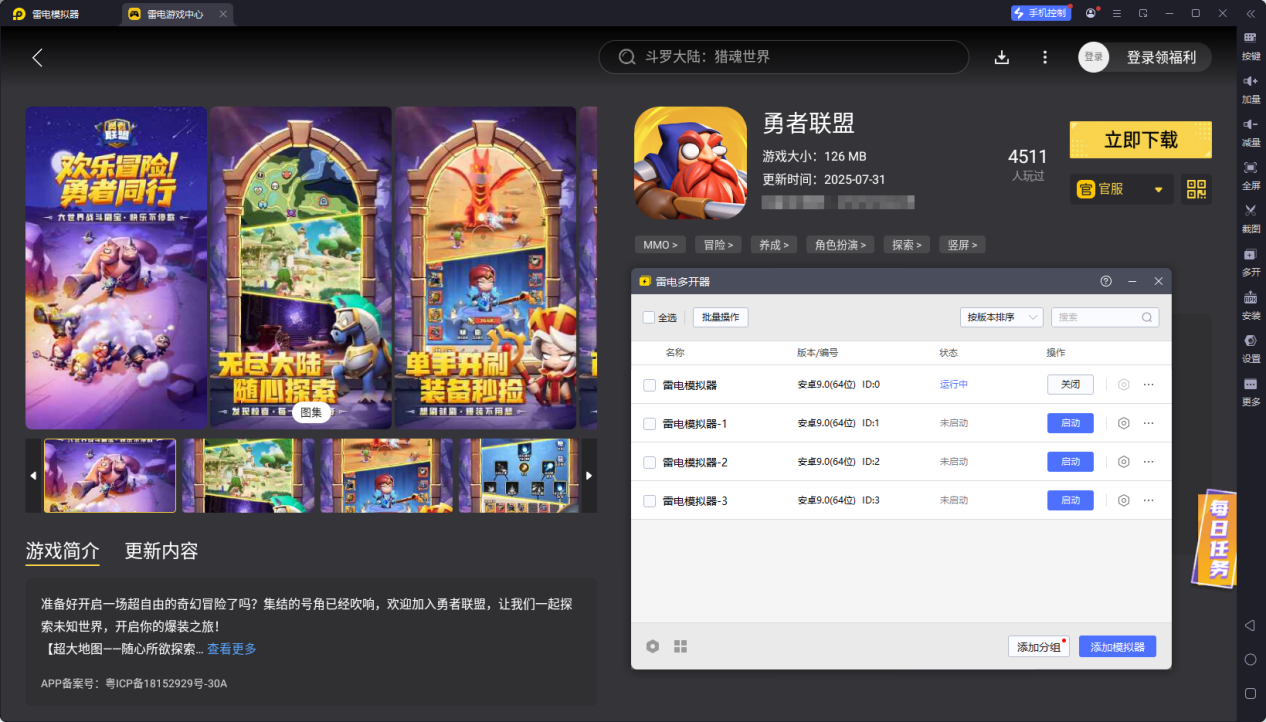Close the running 雷电模拟器 with 关闭
This screenshot has width=1266, height=722.
pyautogui.click(x=1070, y=385)
